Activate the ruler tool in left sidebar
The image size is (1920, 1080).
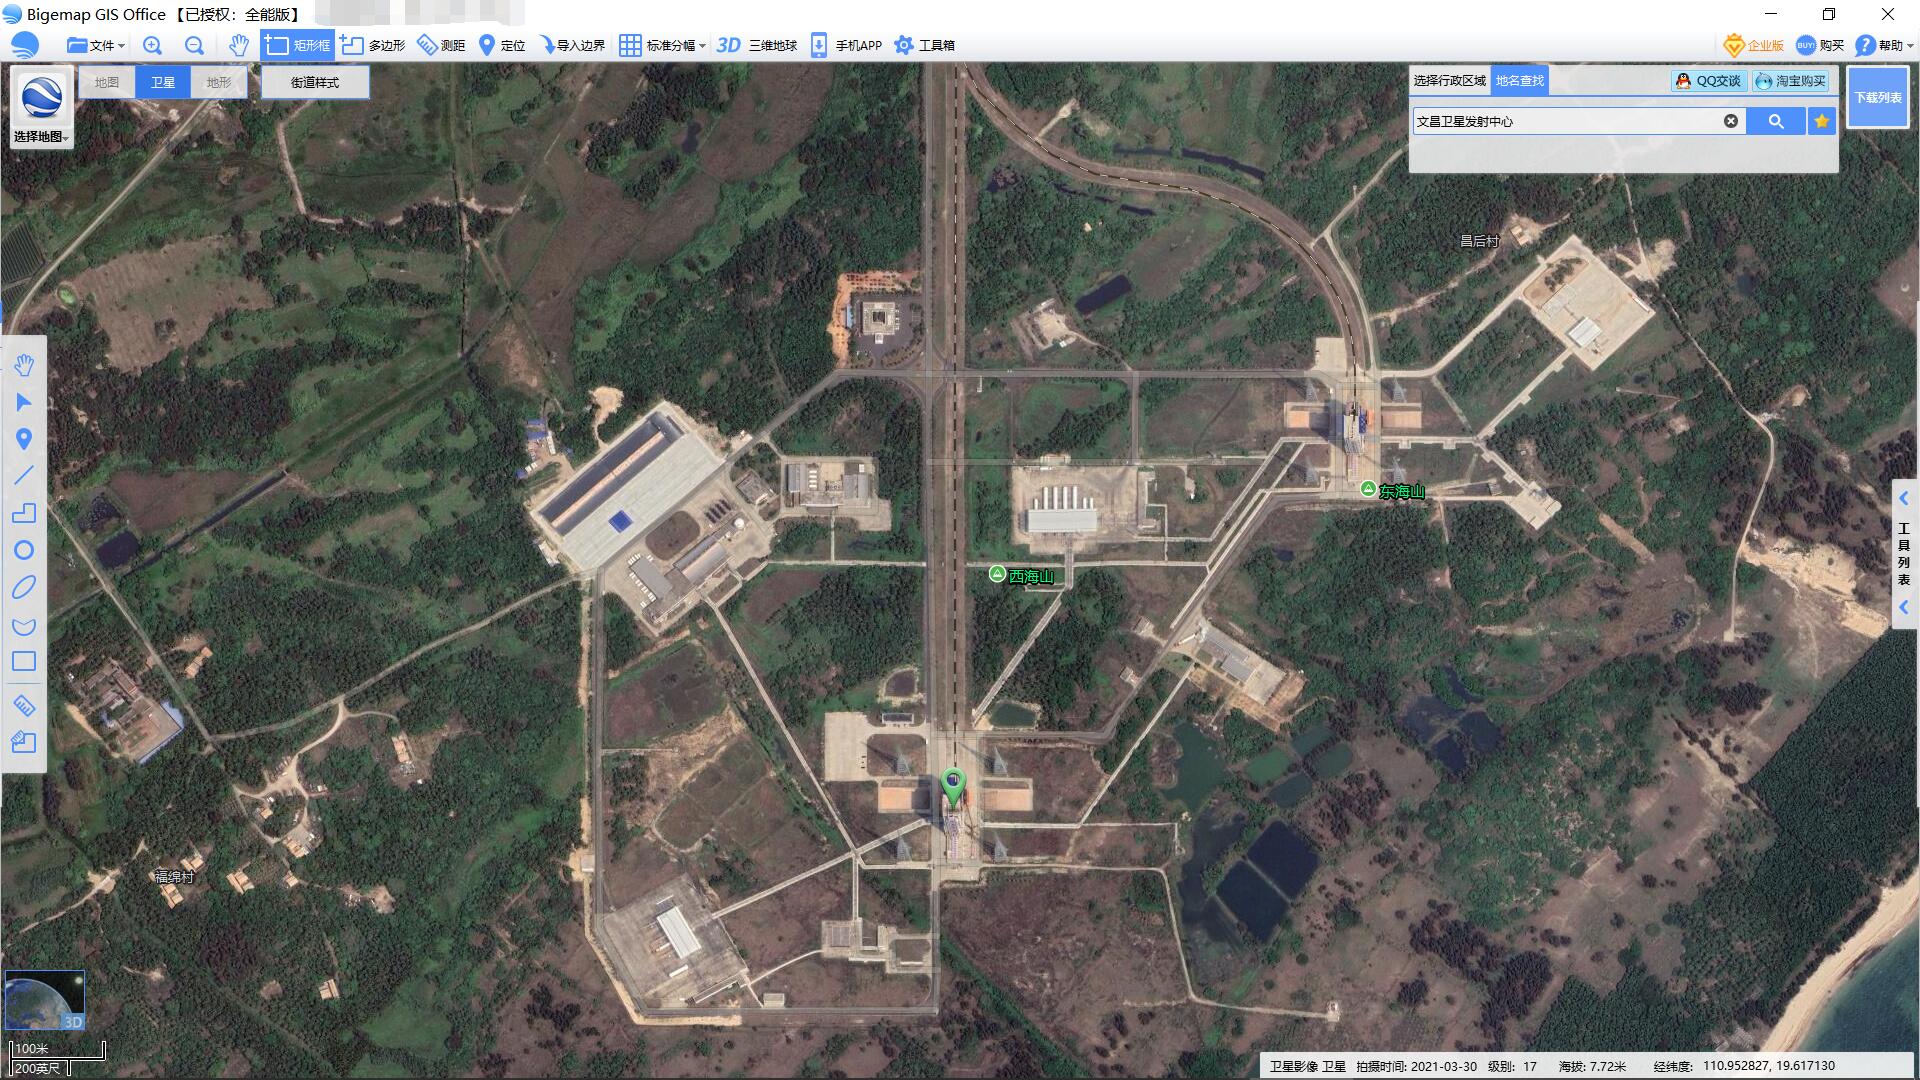coord(25,705)
